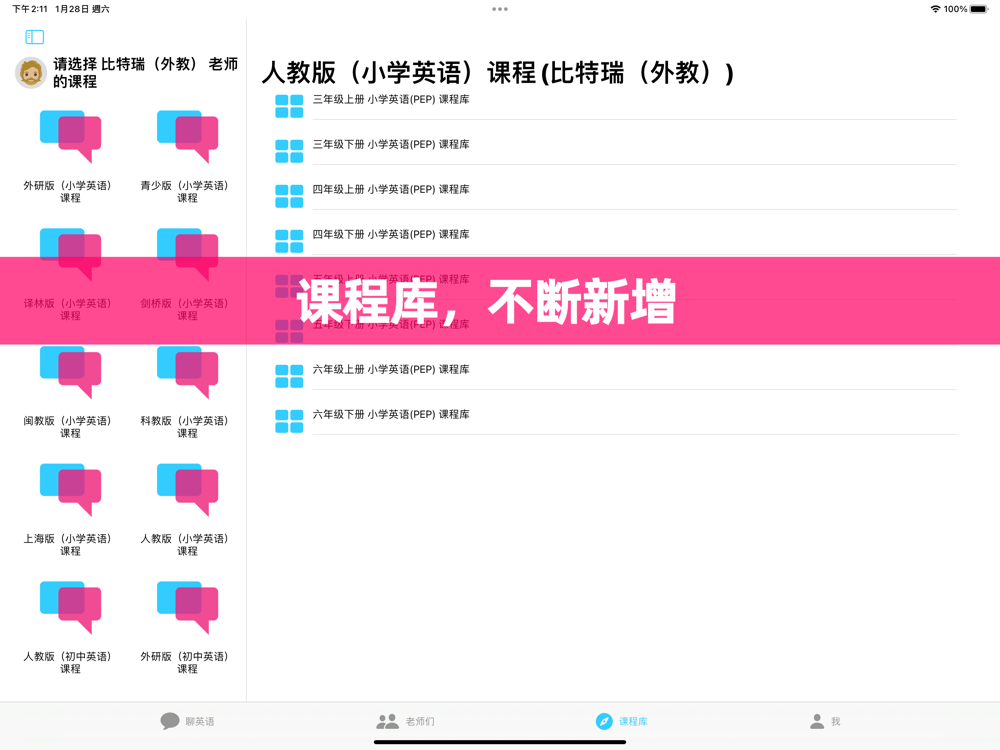Open 科教版（小学英语）课程 chat bubble icon
Screen dimensions: 1000x750
coord(188,372)
